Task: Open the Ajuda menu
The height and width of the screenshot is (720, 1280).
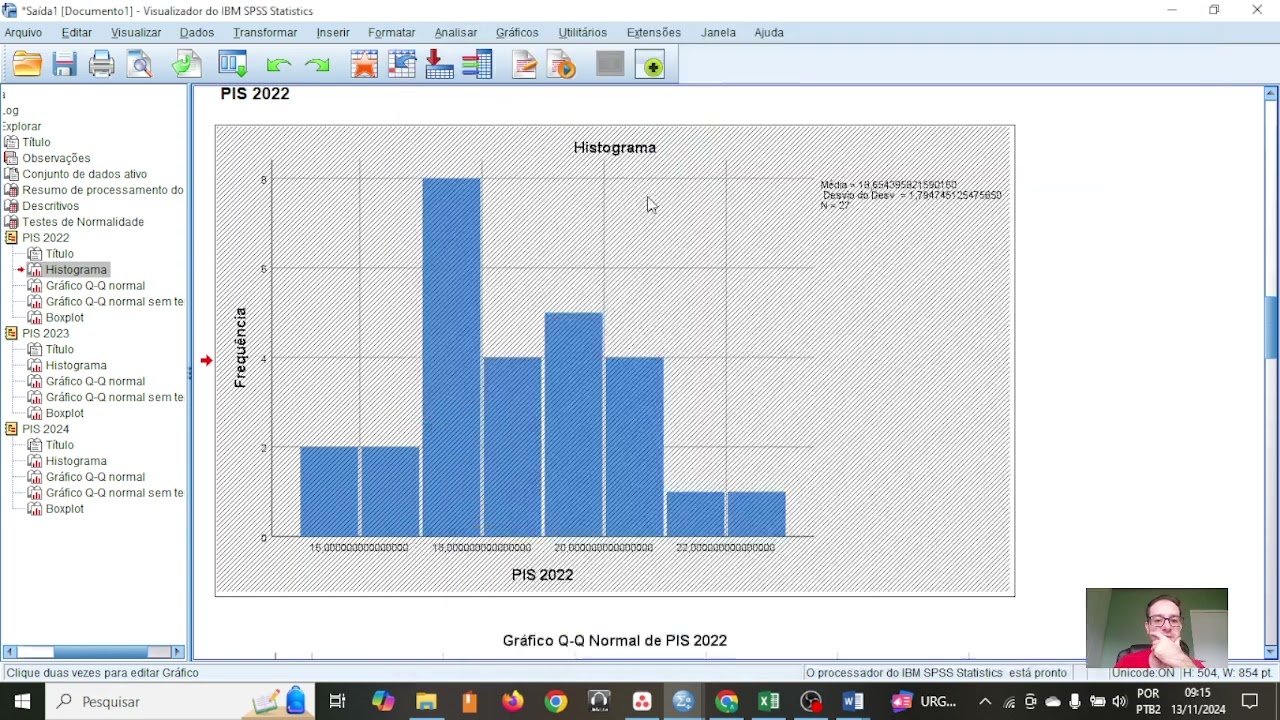Action: click(x=768, y=33)
